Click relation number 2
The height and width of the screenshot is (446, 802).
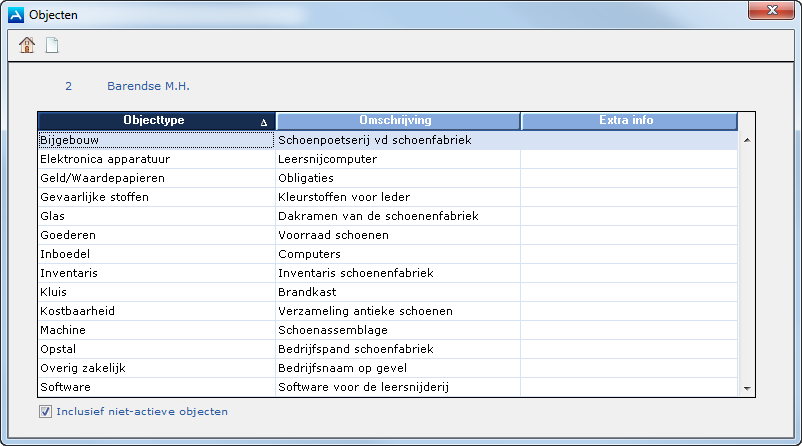(69, 86)
